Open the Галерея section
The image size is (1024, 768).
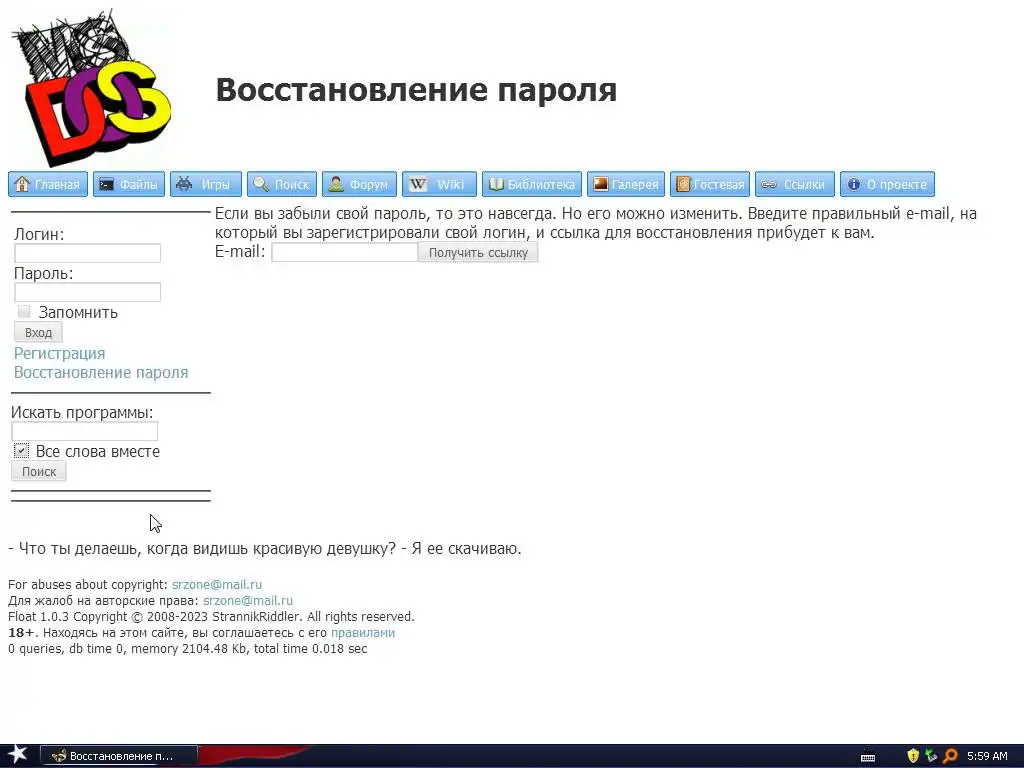[x=626, y=184]
